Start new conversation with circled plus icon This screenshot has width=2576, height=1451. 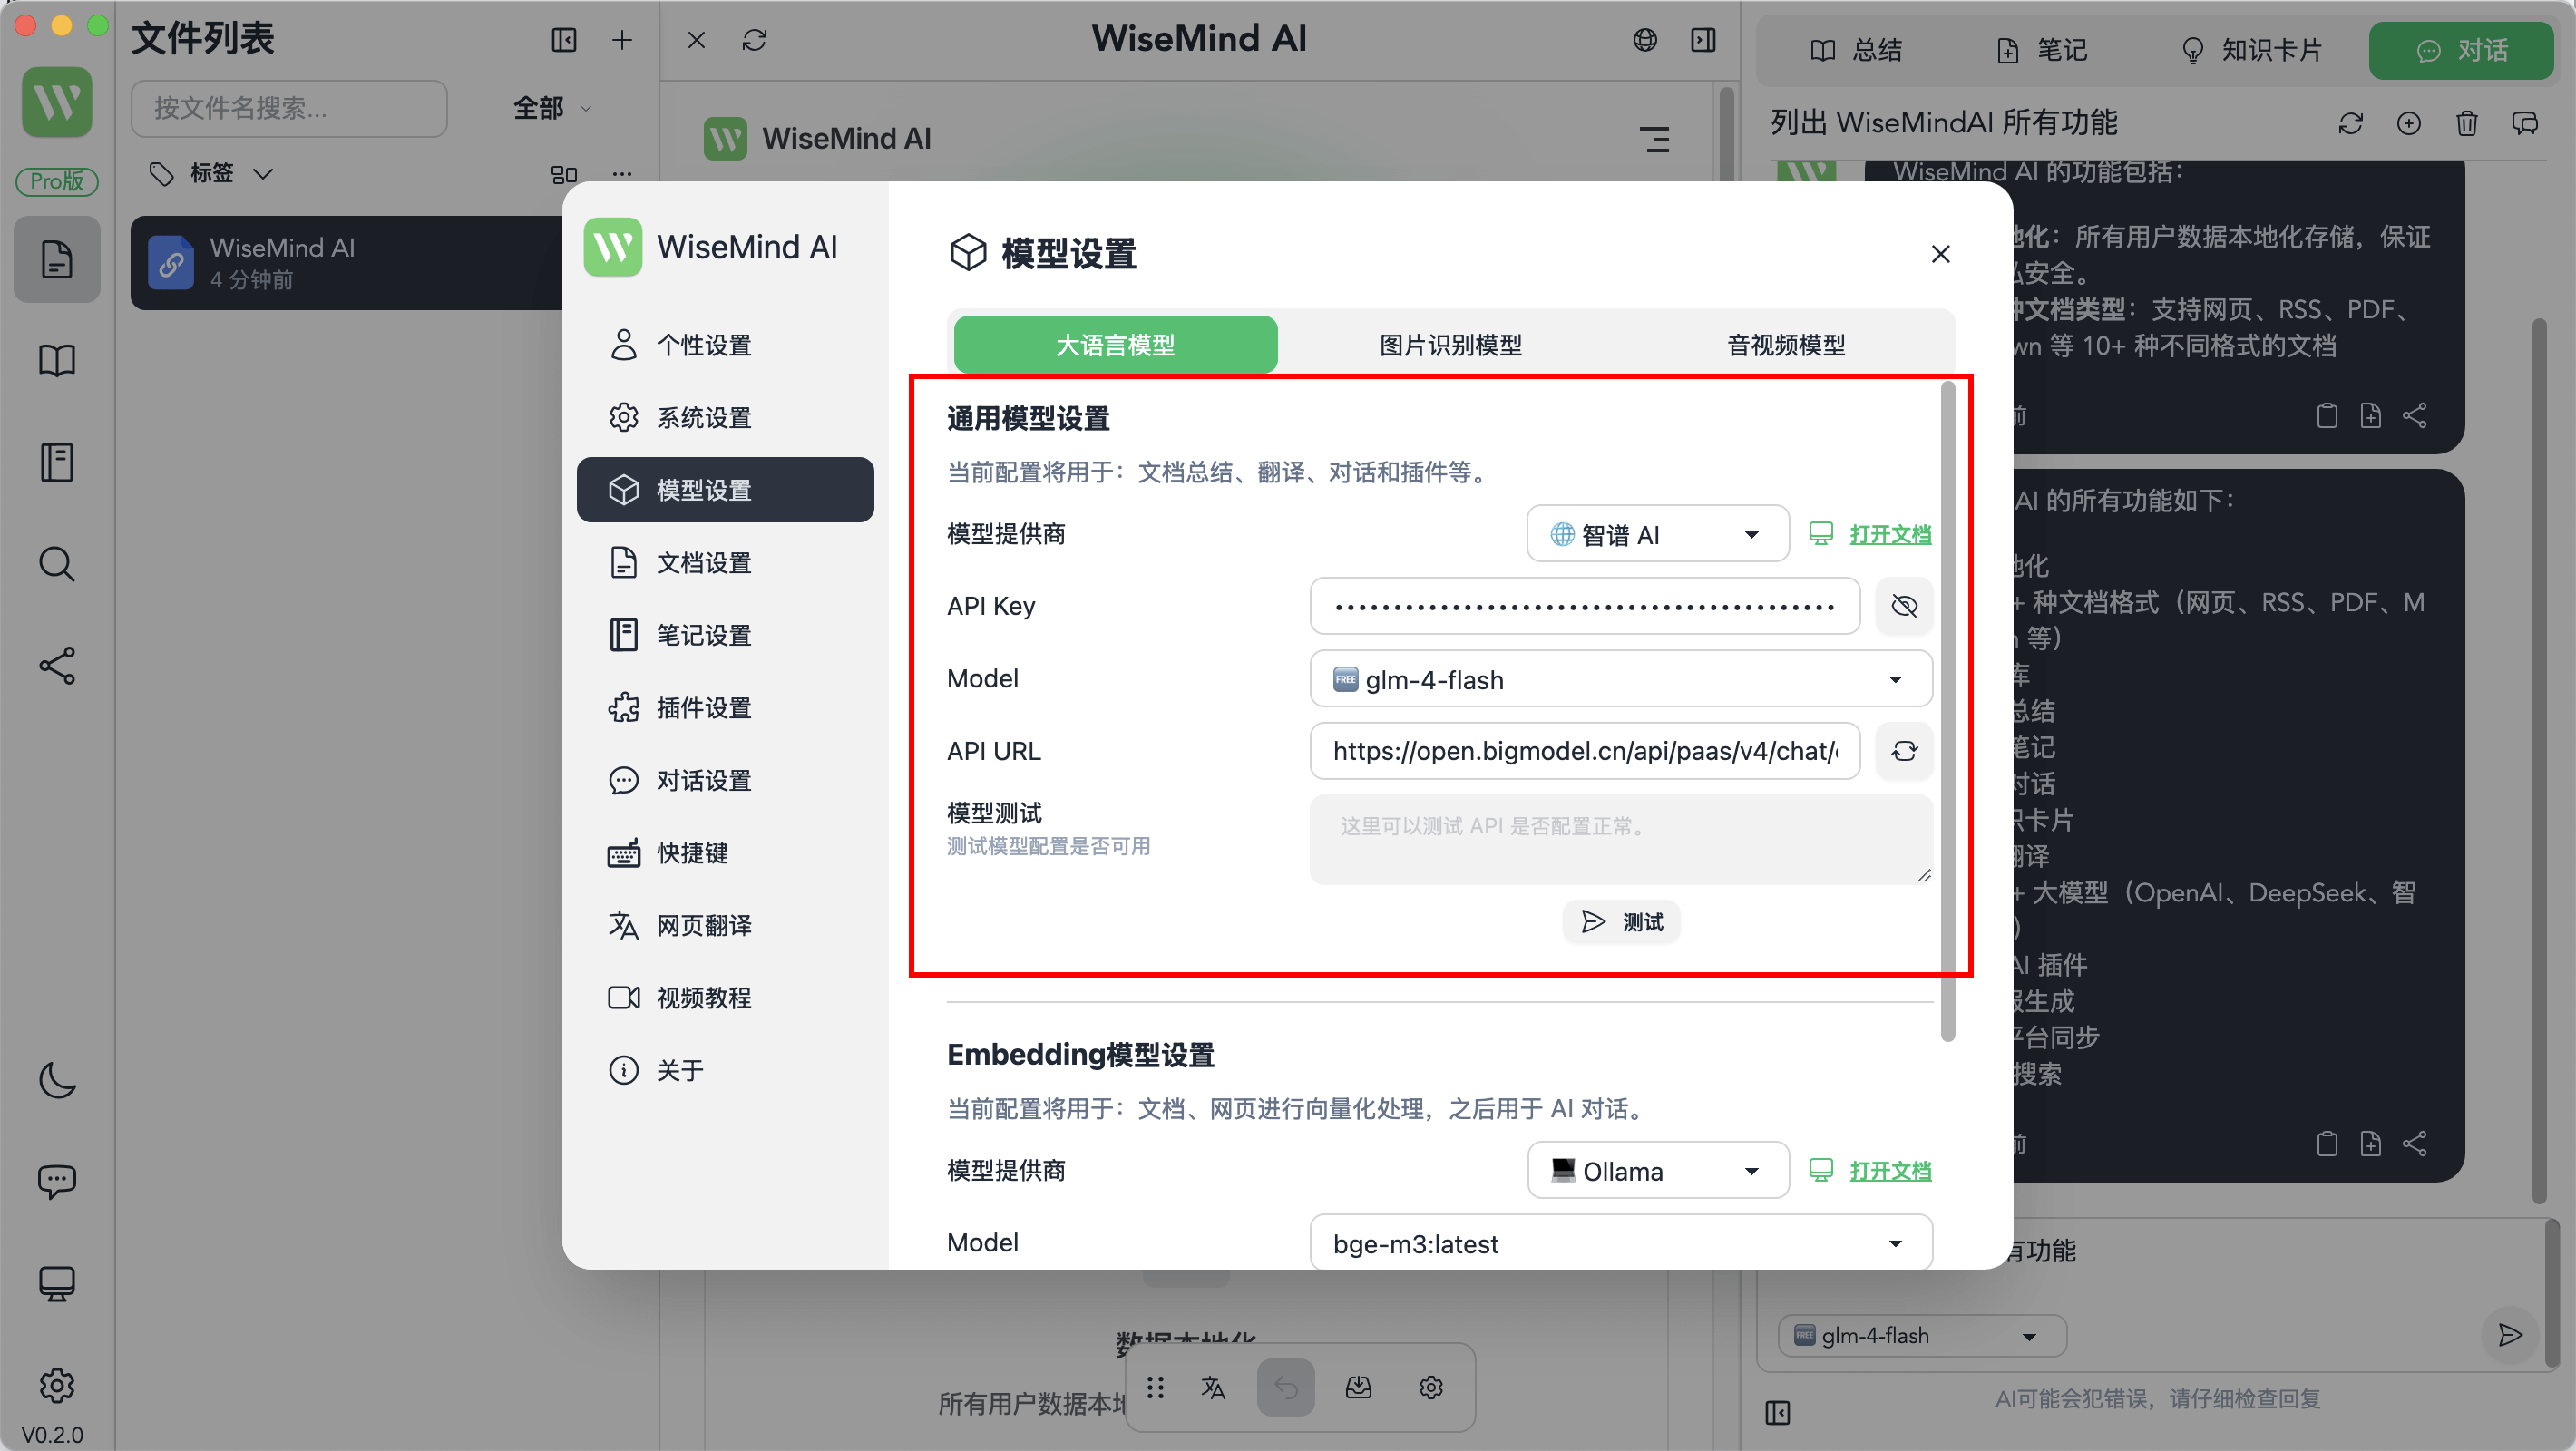2409,123
